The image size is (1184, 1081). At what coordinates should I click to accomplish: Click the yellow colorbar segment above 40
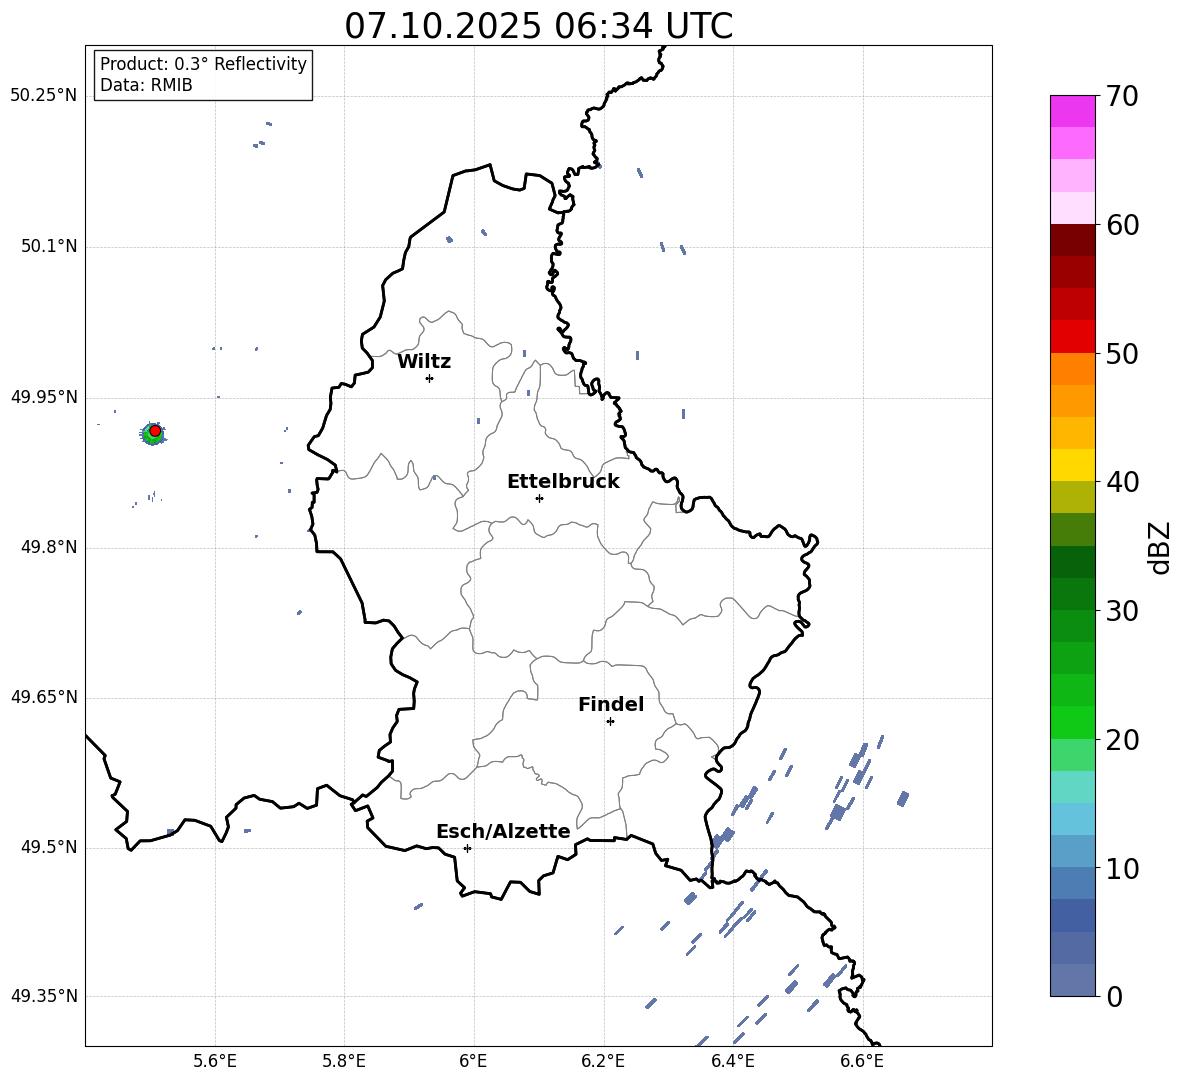coord(1073,465)
